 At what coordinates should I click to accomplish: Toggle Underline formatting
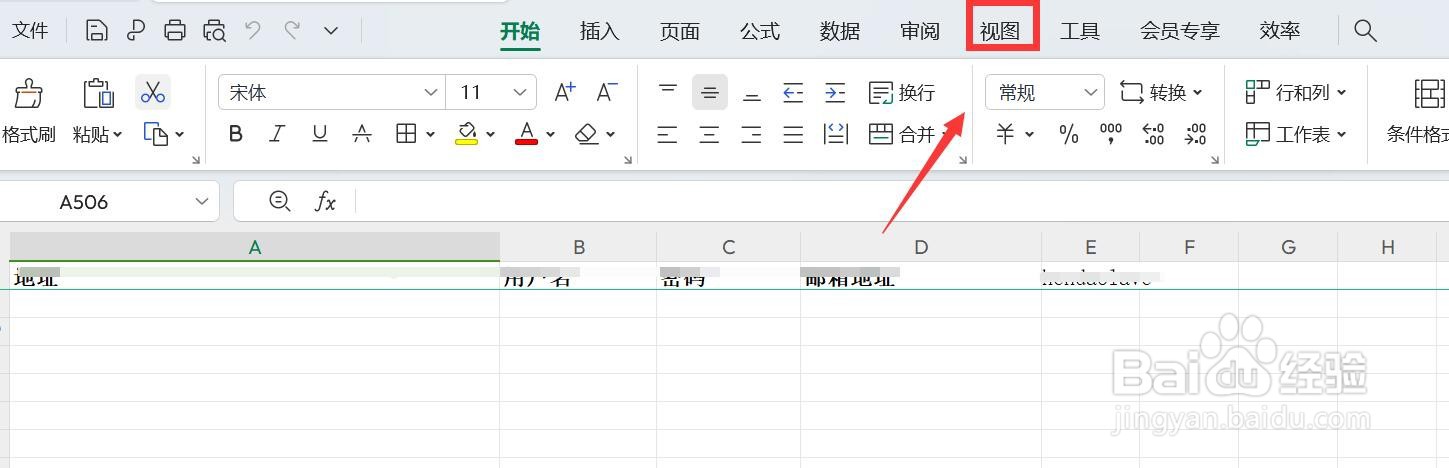(320, 134)
